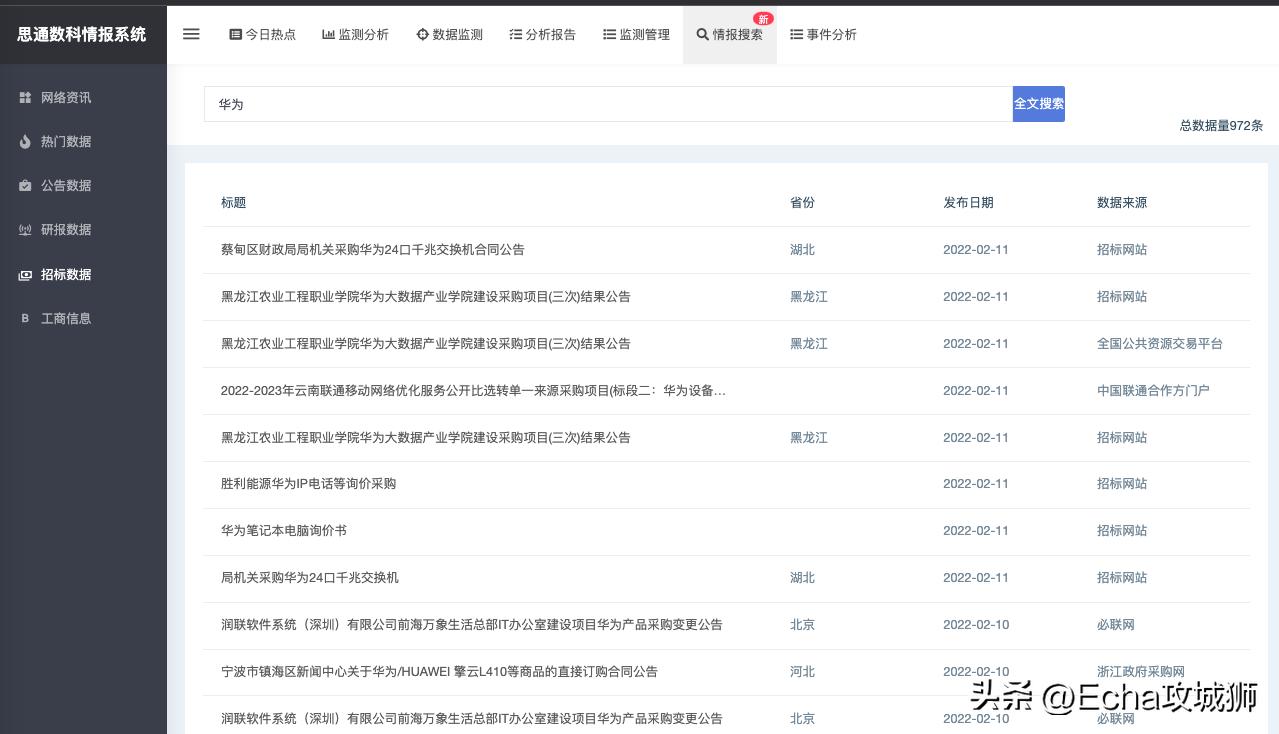Select the 事件分析 icon
Viewport: 1279px width, 734px height.
tap(797, 35)
